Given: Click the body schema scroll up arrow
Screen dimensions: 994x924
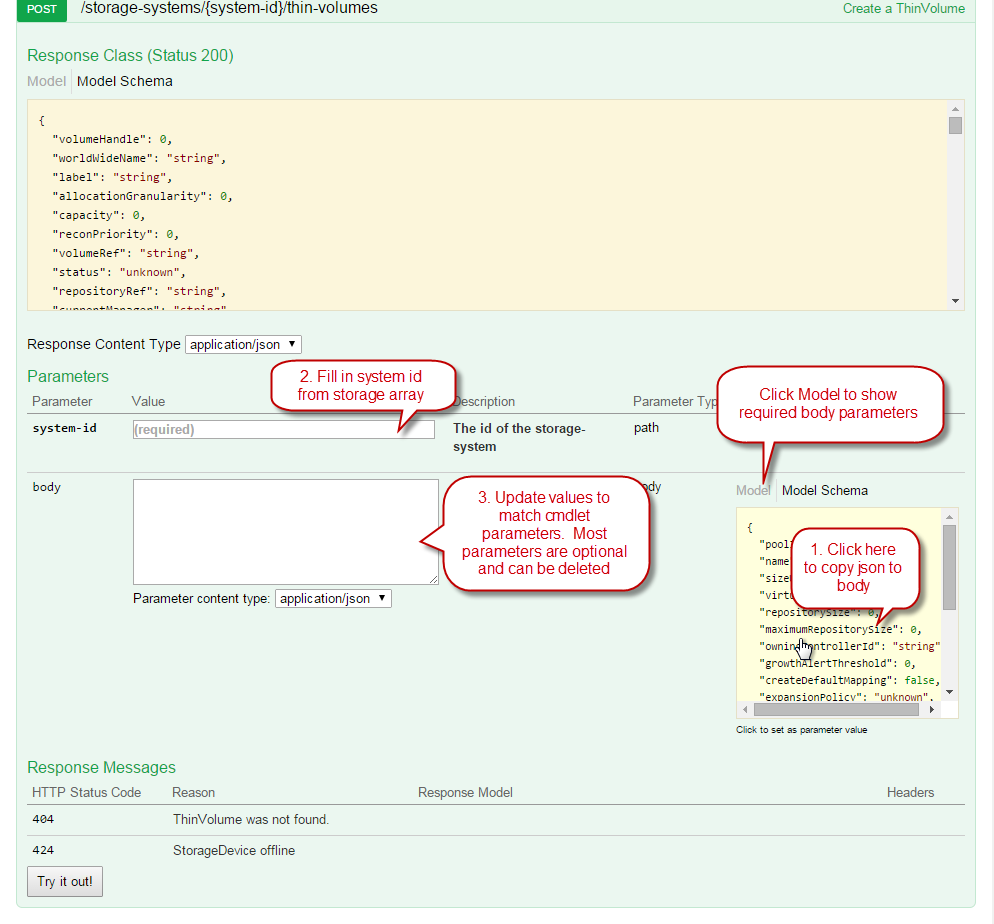Looking at the screenshot, I should pos(949,516).
